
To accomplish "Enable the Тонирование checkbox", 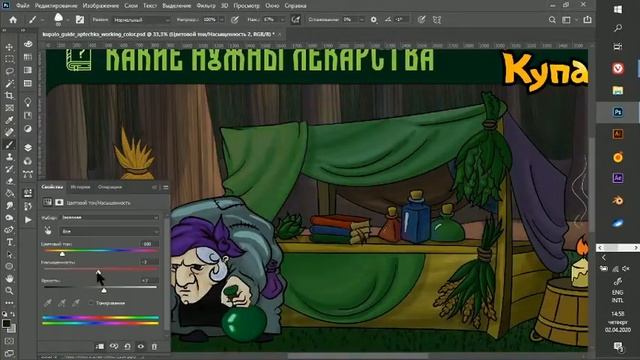I will (x=91, y=303).
